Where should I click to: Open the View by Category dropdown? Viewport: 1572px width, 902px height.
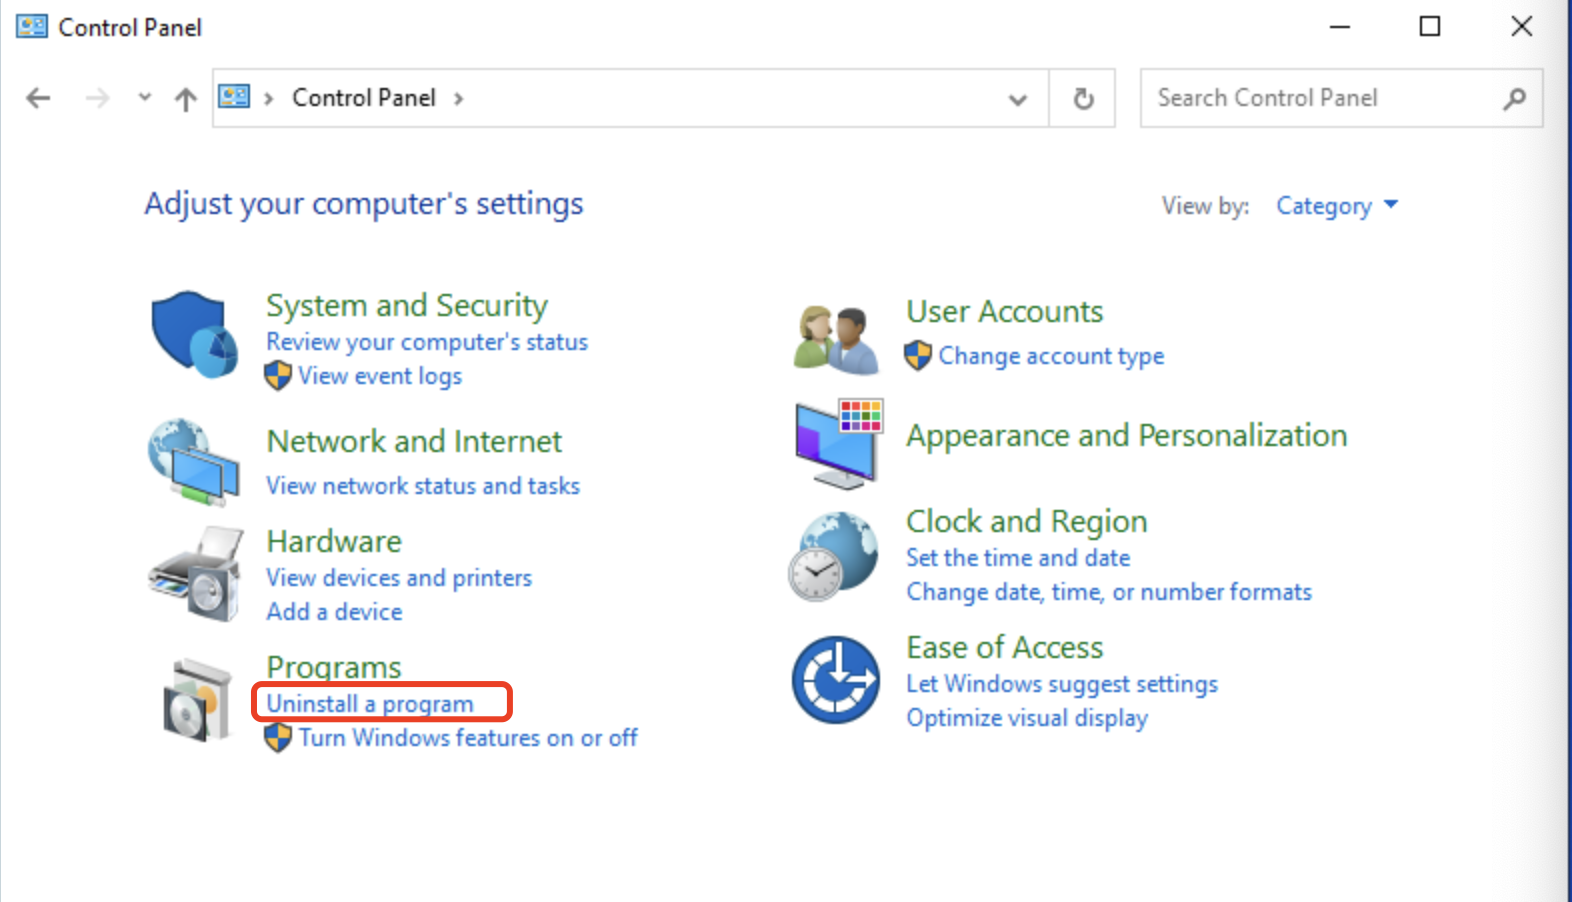coord(1336,206)
